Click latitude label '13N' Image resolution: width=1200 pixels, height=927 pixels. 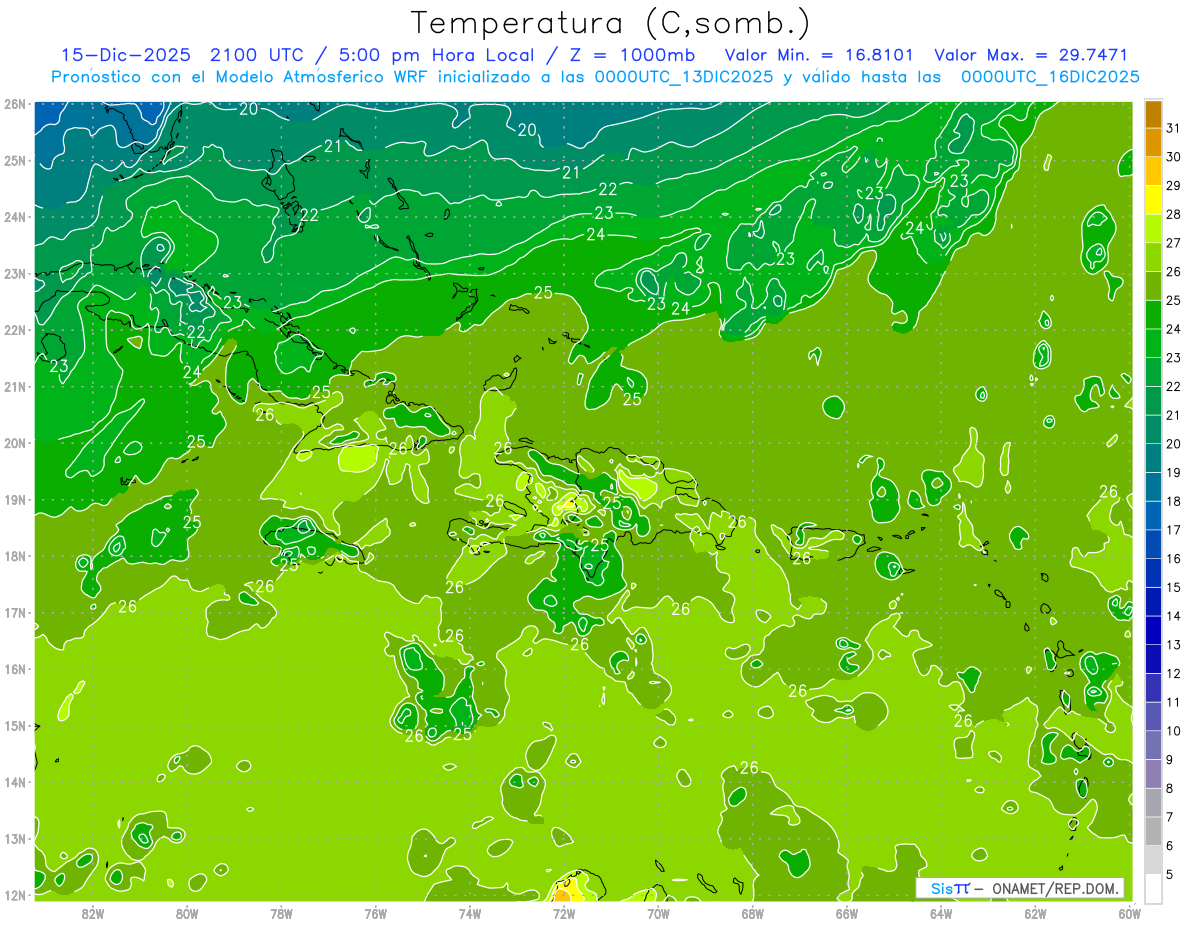coord(15,839)
